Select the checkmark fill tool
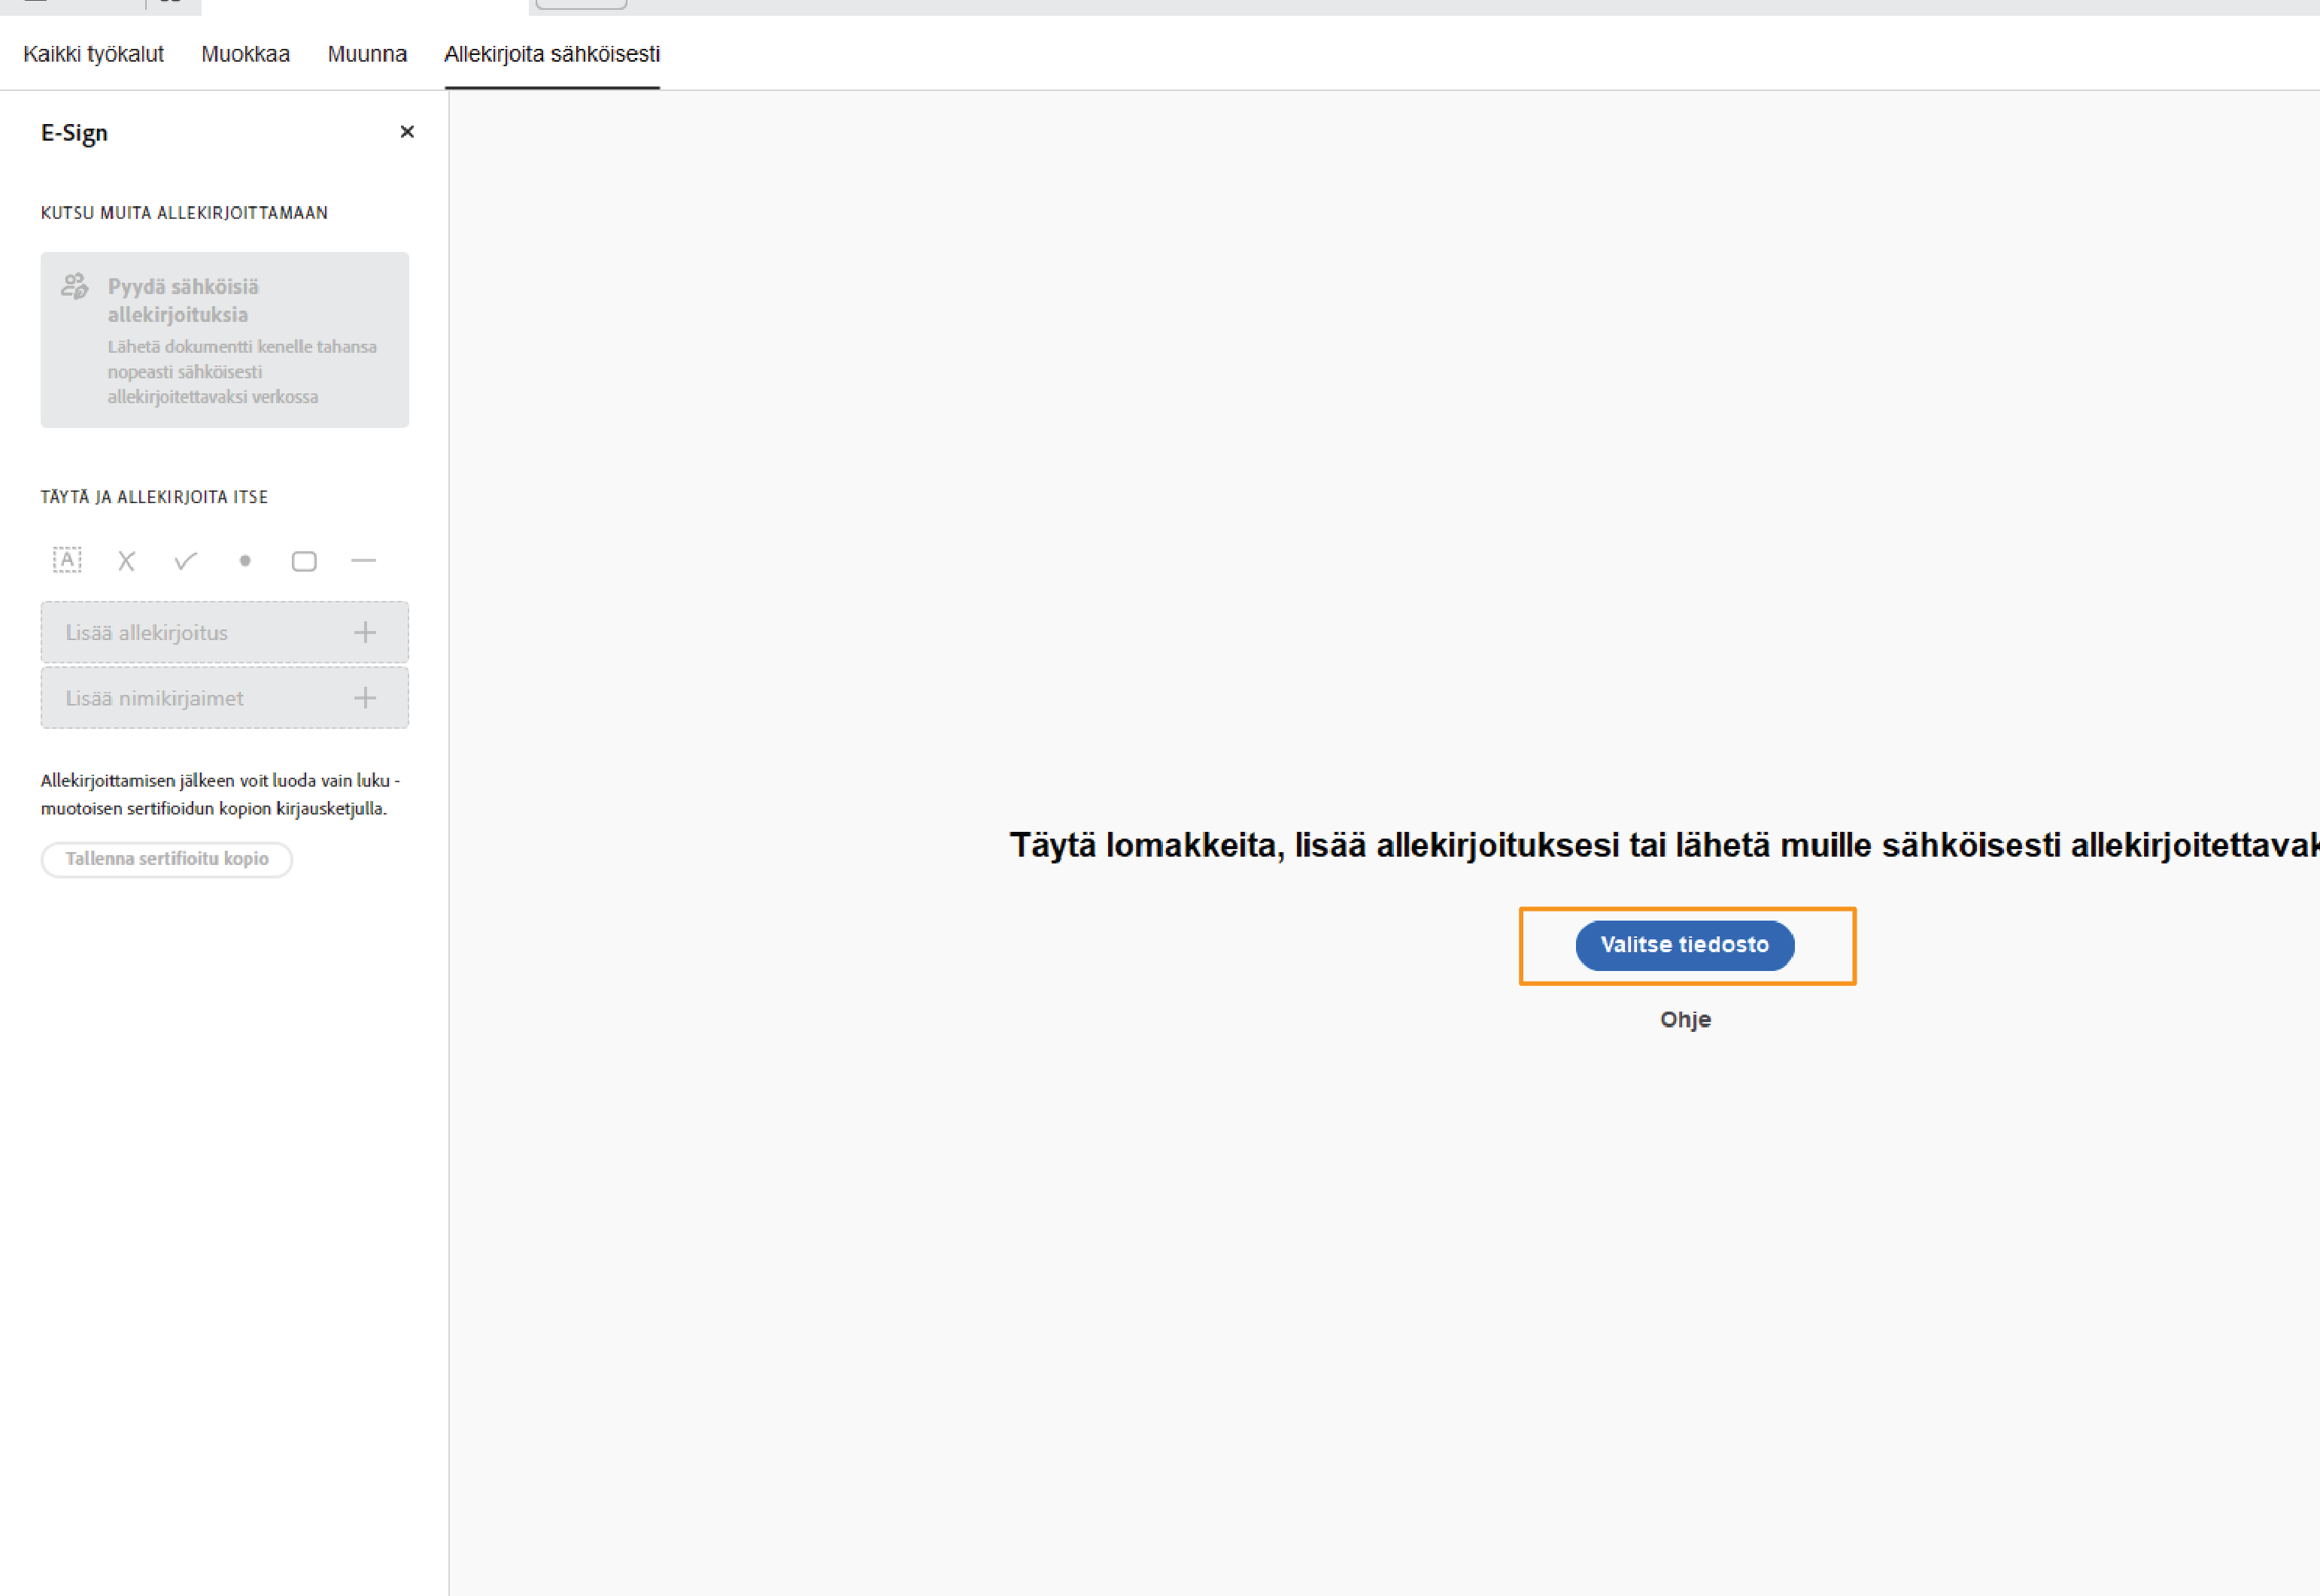The image size is (2320, 1596). [x=185, y=561]
